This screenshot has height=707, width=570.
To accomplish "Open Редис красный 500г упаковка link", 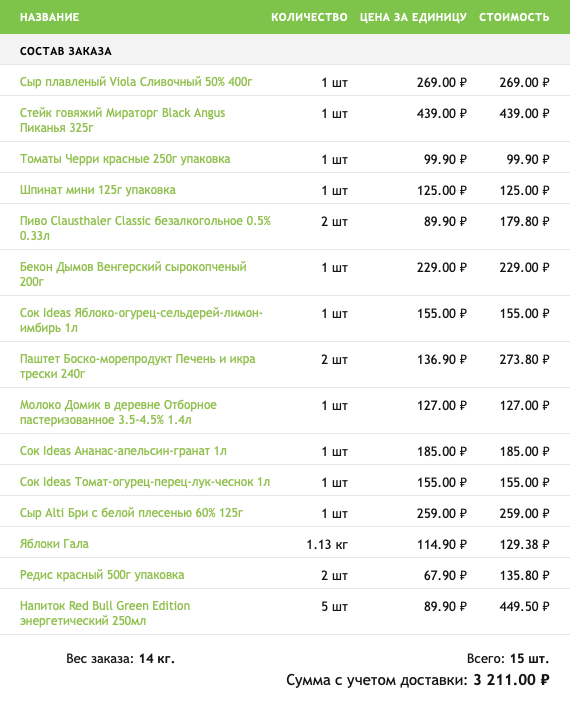I will pyautogui.click(x=102, y=575).
